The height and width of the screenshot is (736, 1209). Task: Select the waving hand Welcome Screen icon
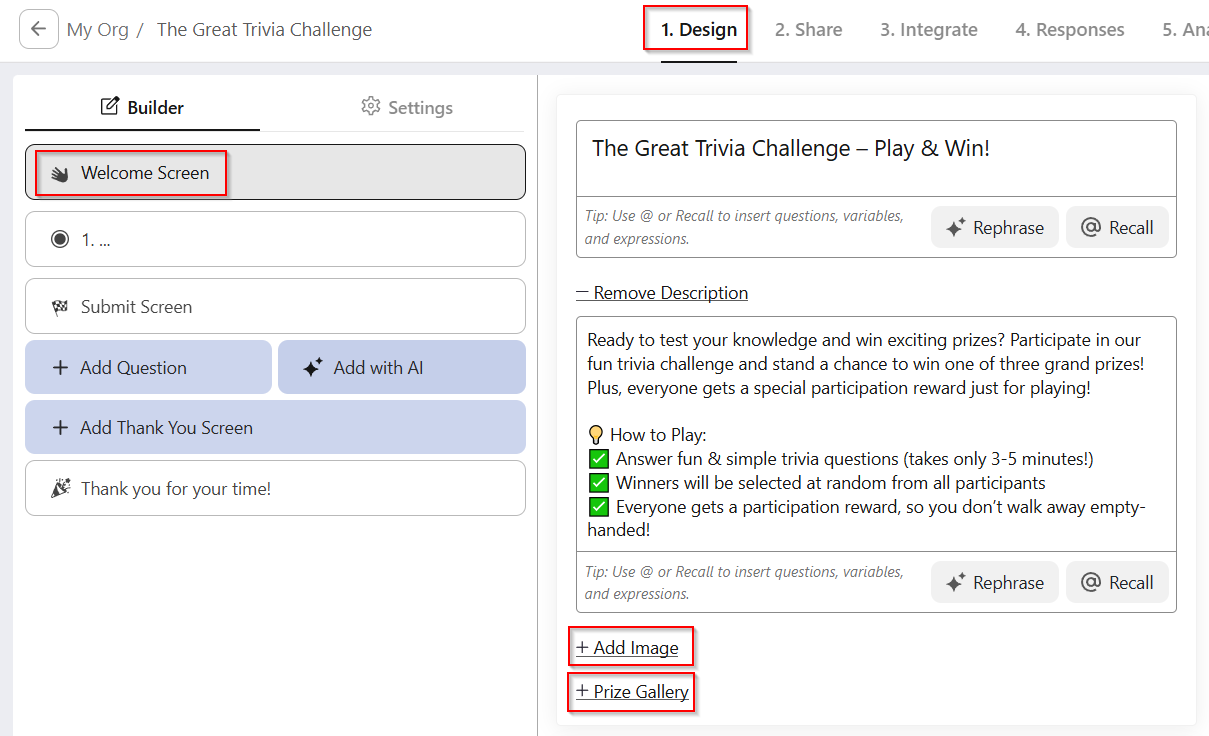pos(60,173)
